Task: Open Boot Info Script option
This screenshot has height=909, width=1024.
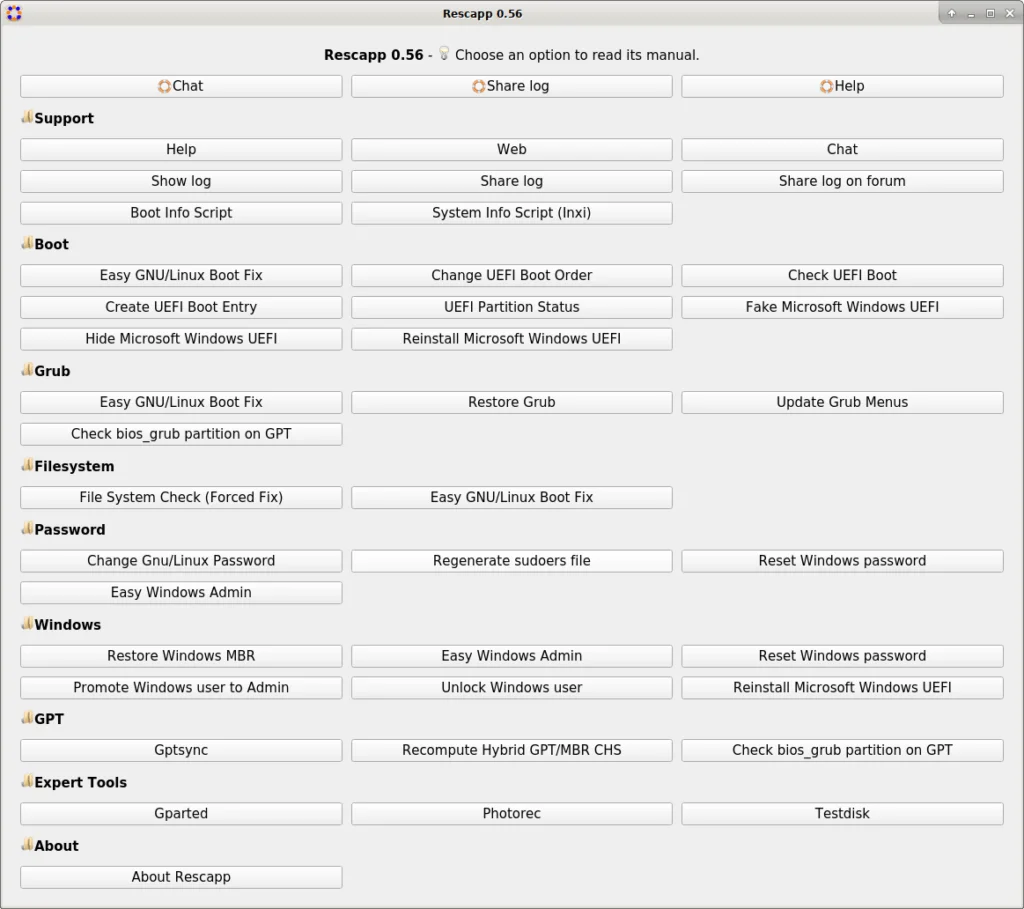Action: [x=181, y=213]
